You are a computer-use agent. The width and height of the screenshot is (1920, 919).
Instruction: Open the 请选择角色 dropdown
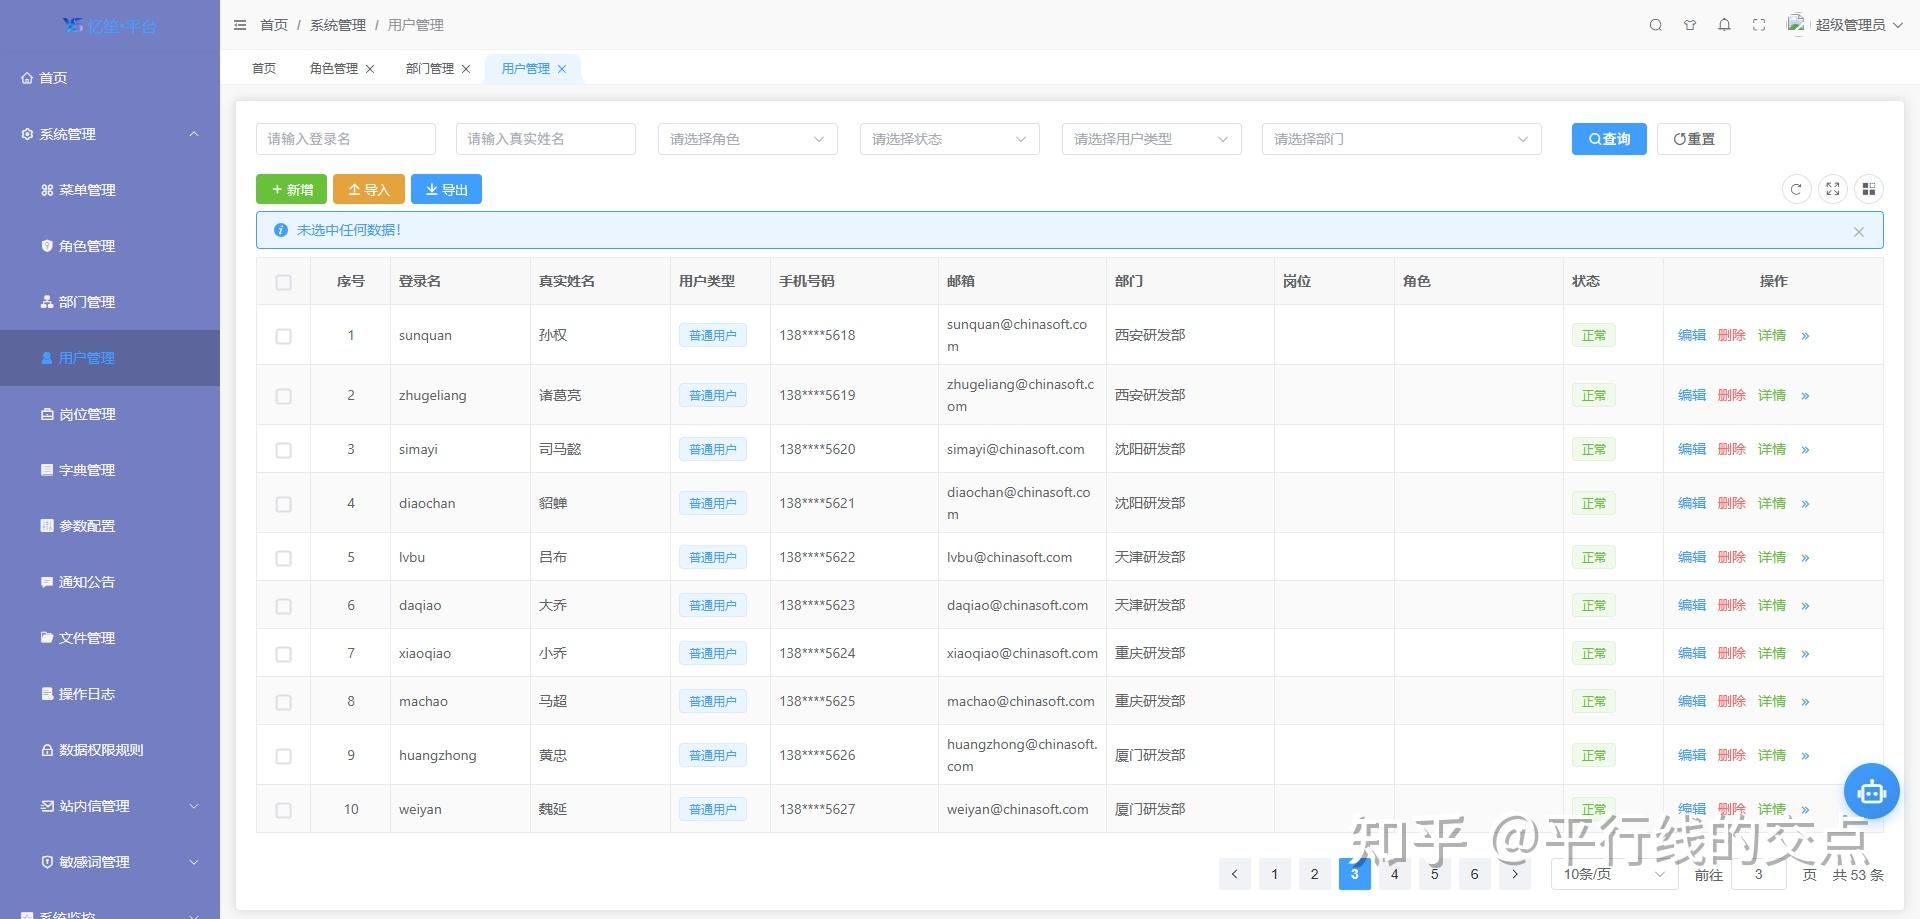[x=747, y=139]
